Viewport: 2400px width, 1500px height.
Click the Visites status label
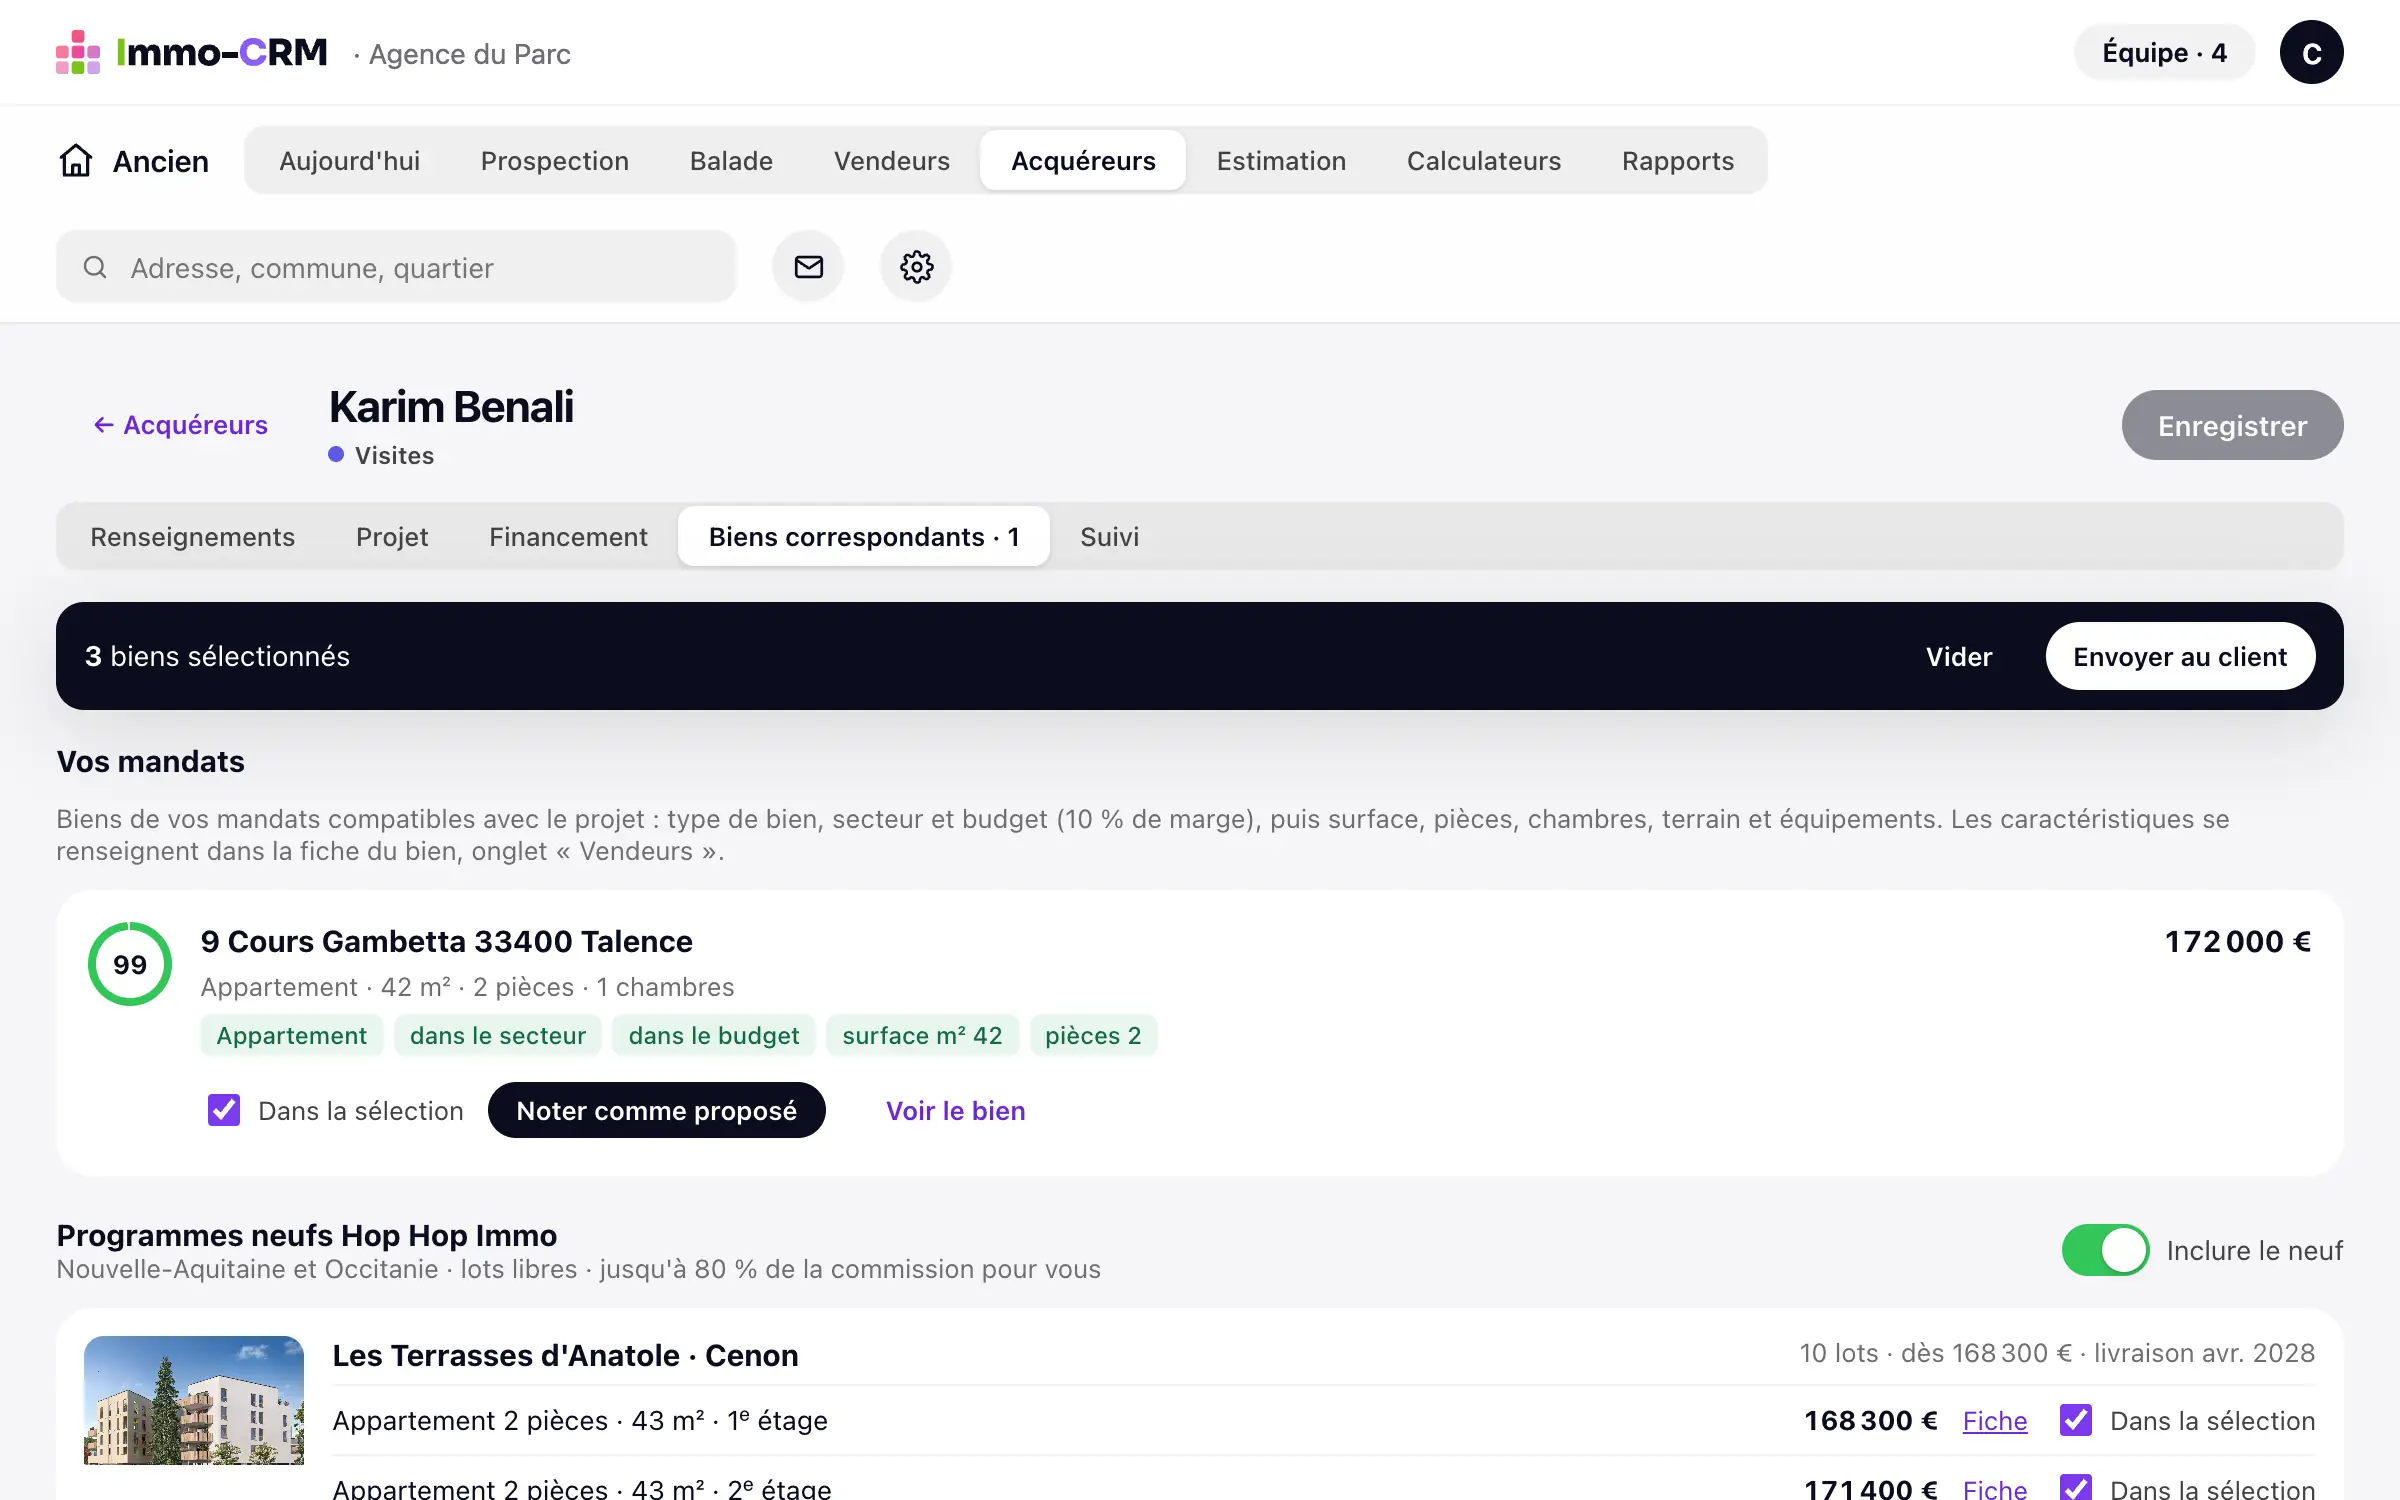[394, 455]
